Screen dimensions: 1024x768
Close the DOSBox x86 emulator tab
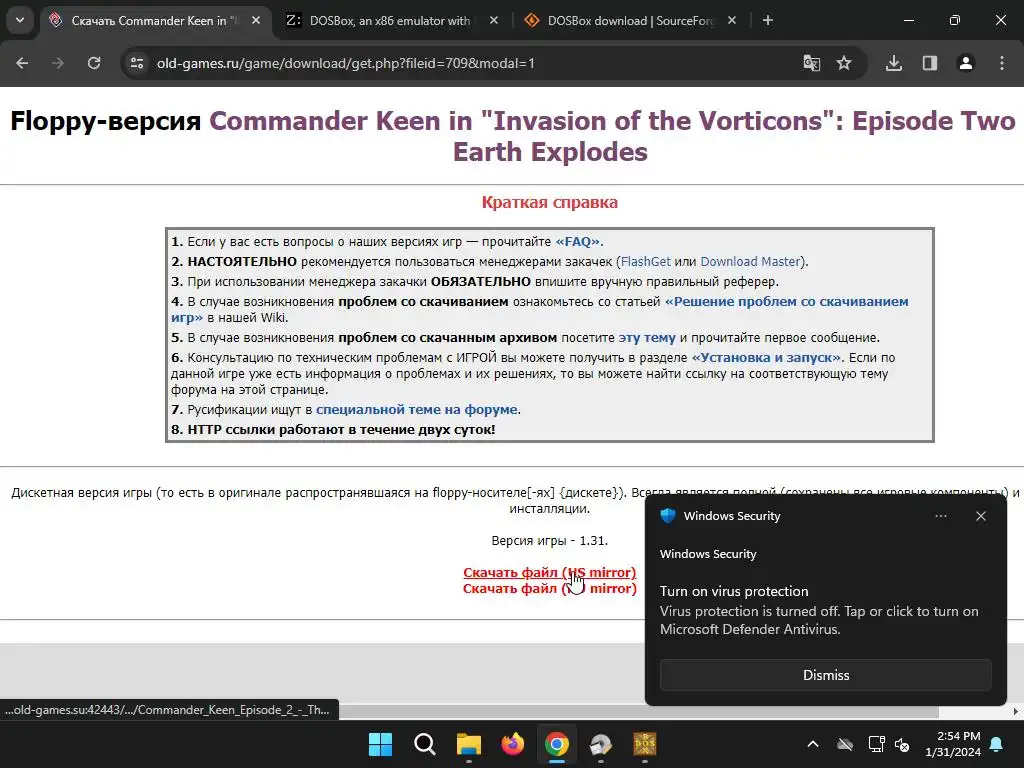(494, 21)
